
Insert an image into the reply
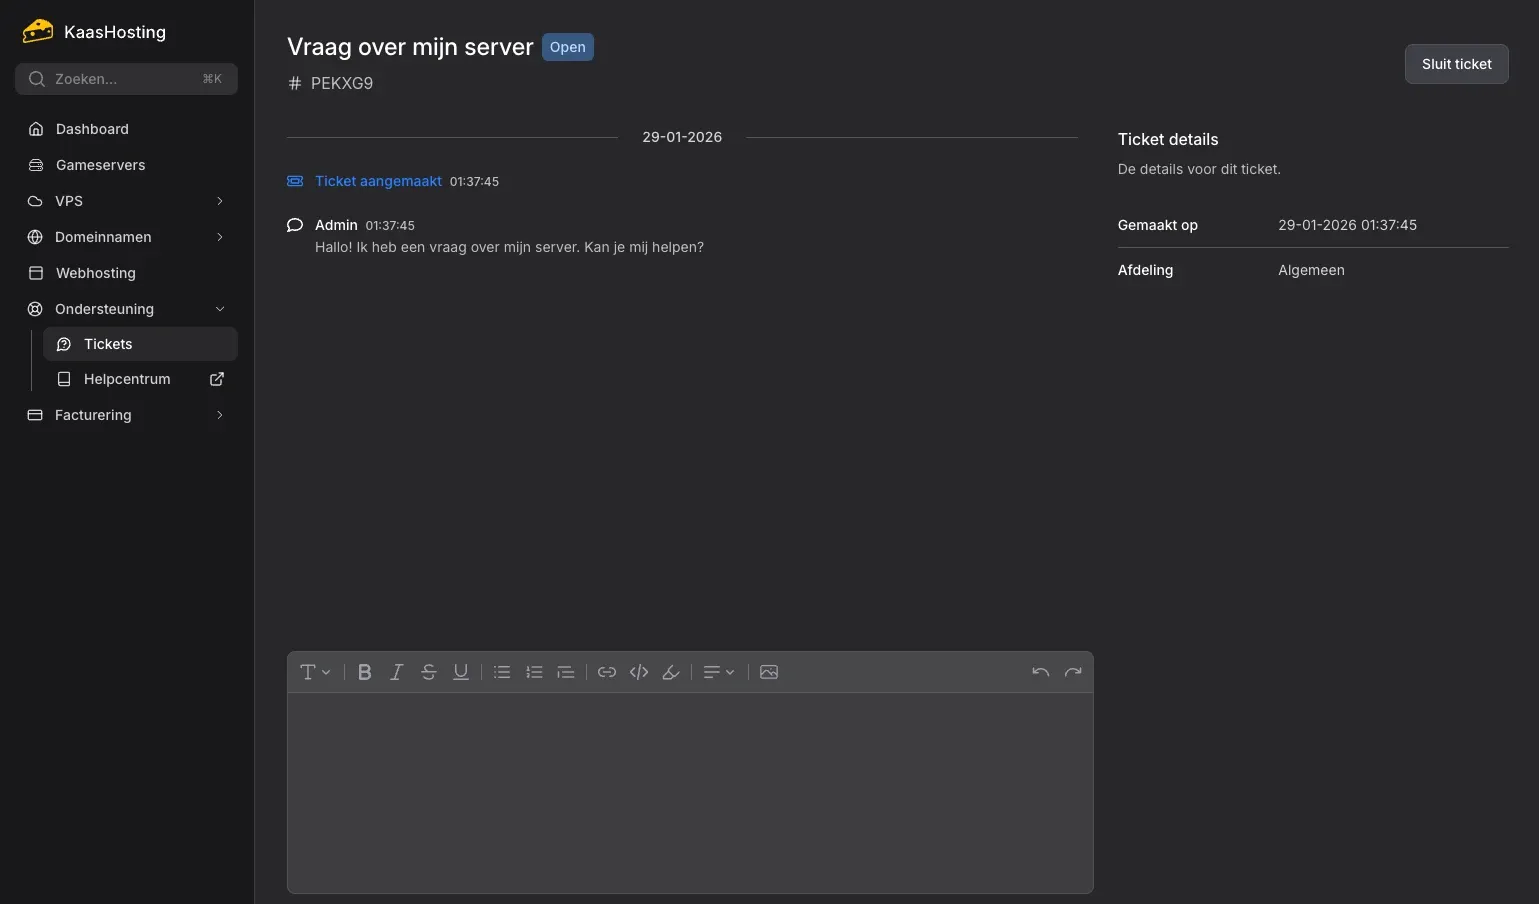click(x=769, y=672)
